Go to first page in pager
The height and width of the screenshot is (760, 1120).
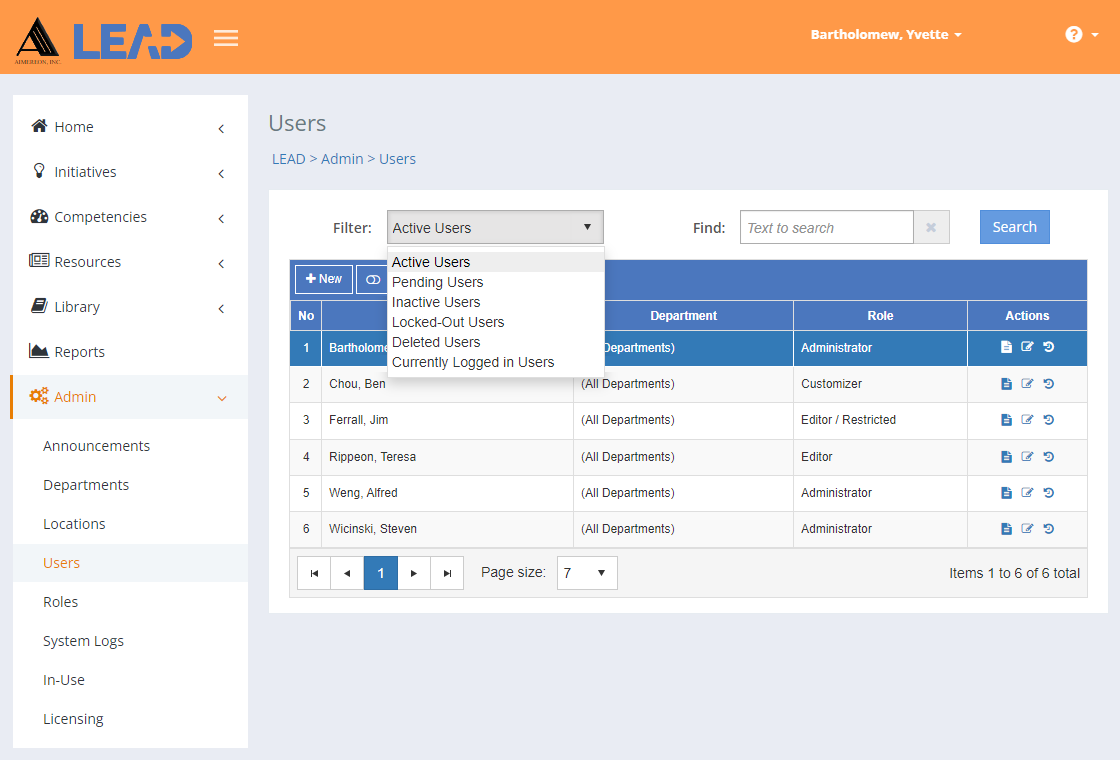314,573
